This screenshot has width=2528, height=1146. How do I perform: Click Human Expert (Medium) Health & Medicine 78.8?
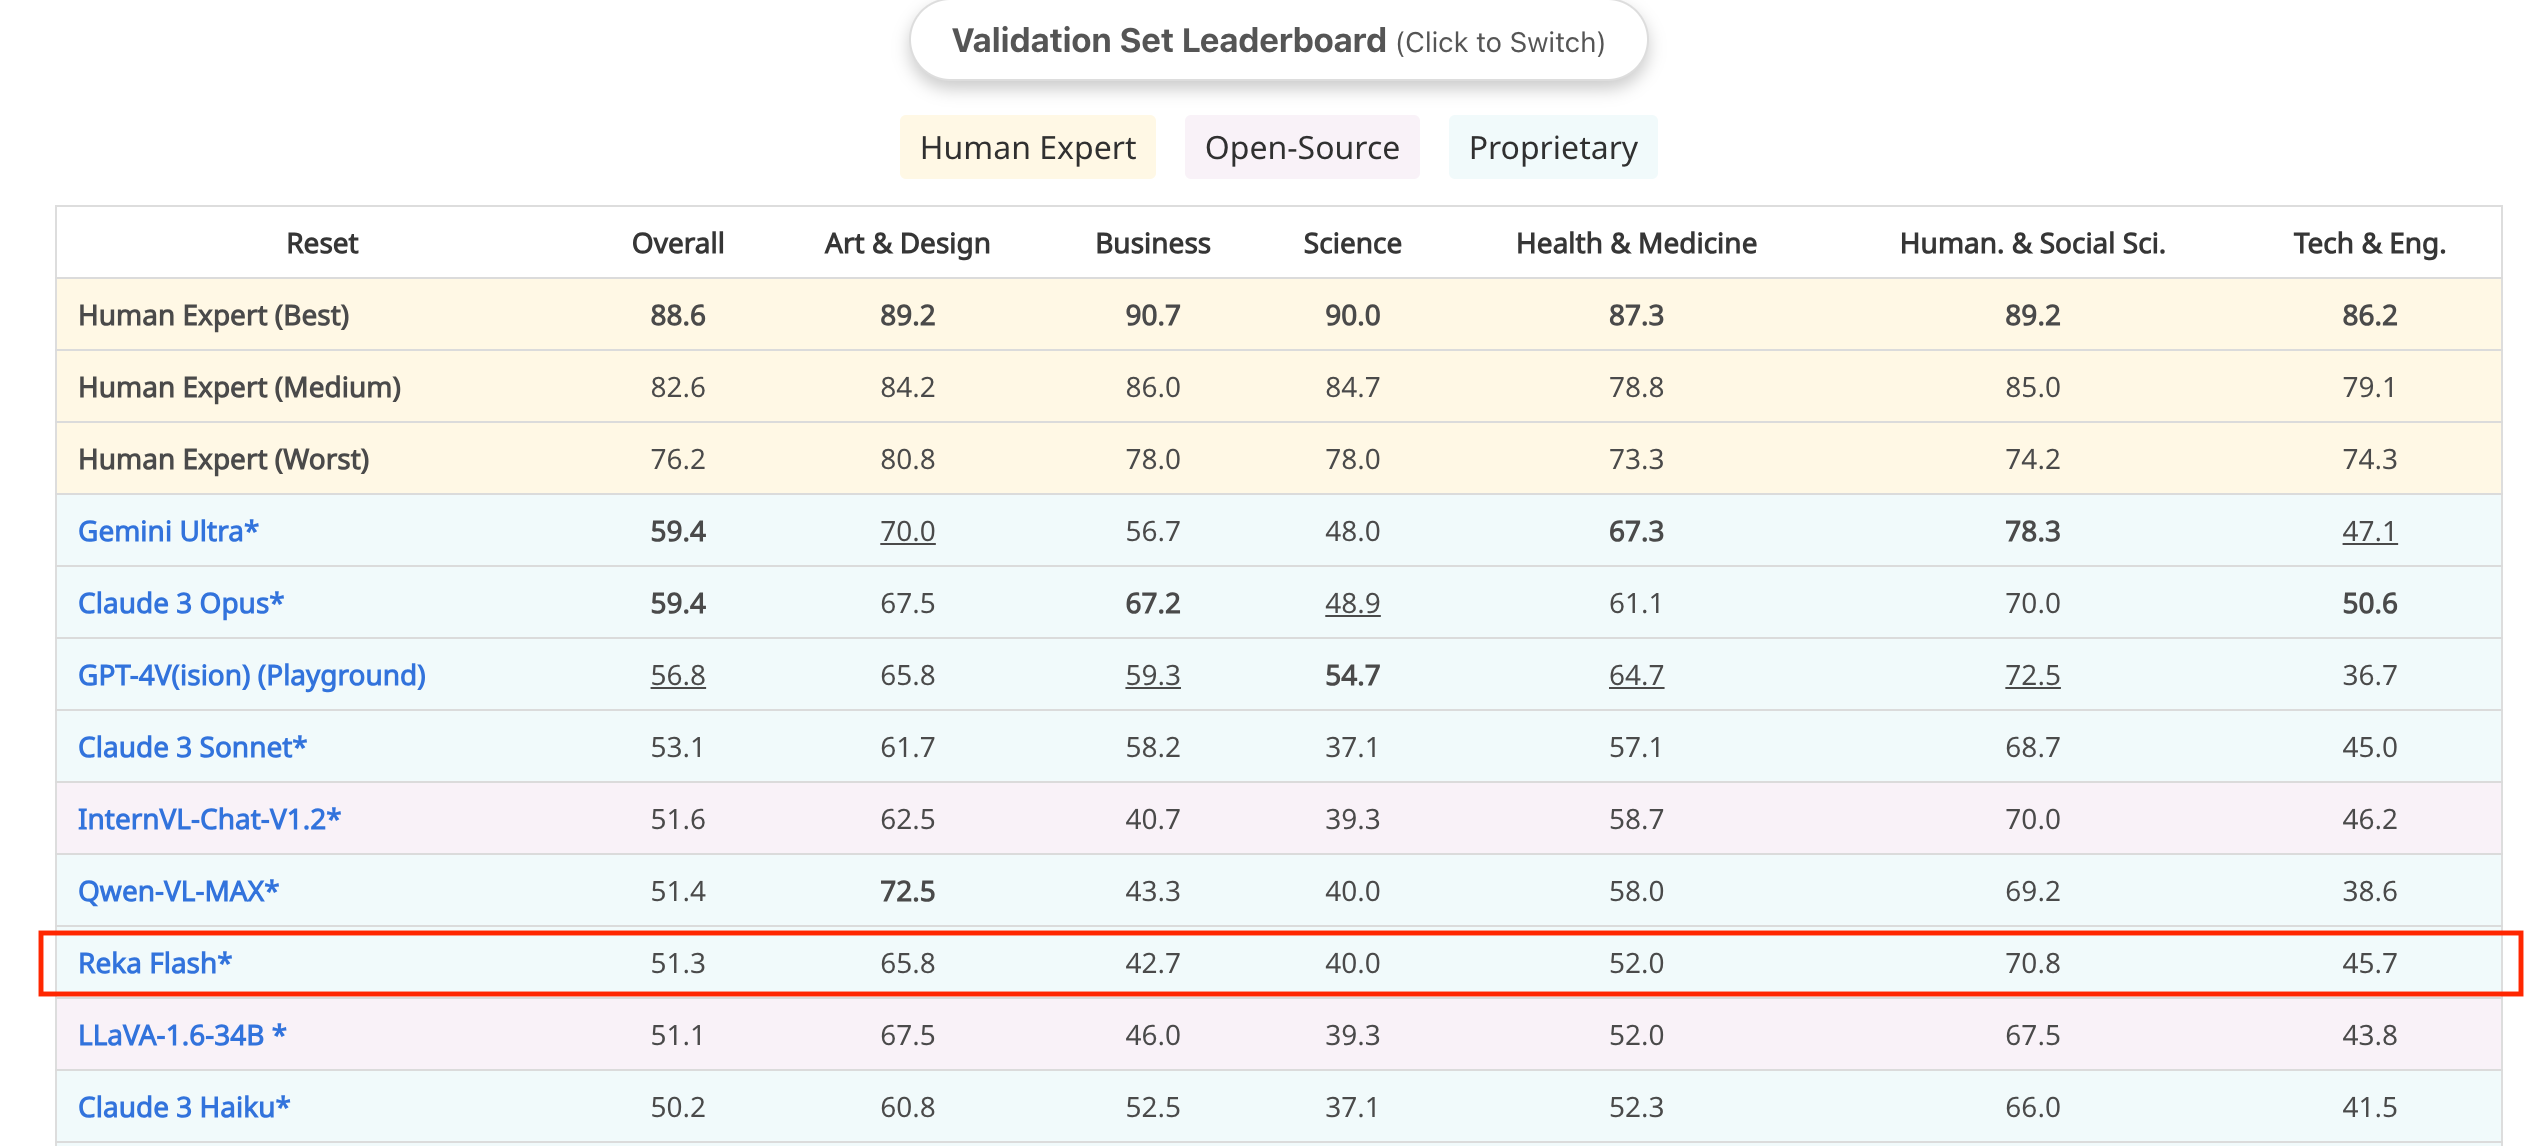coord(1636,387)
